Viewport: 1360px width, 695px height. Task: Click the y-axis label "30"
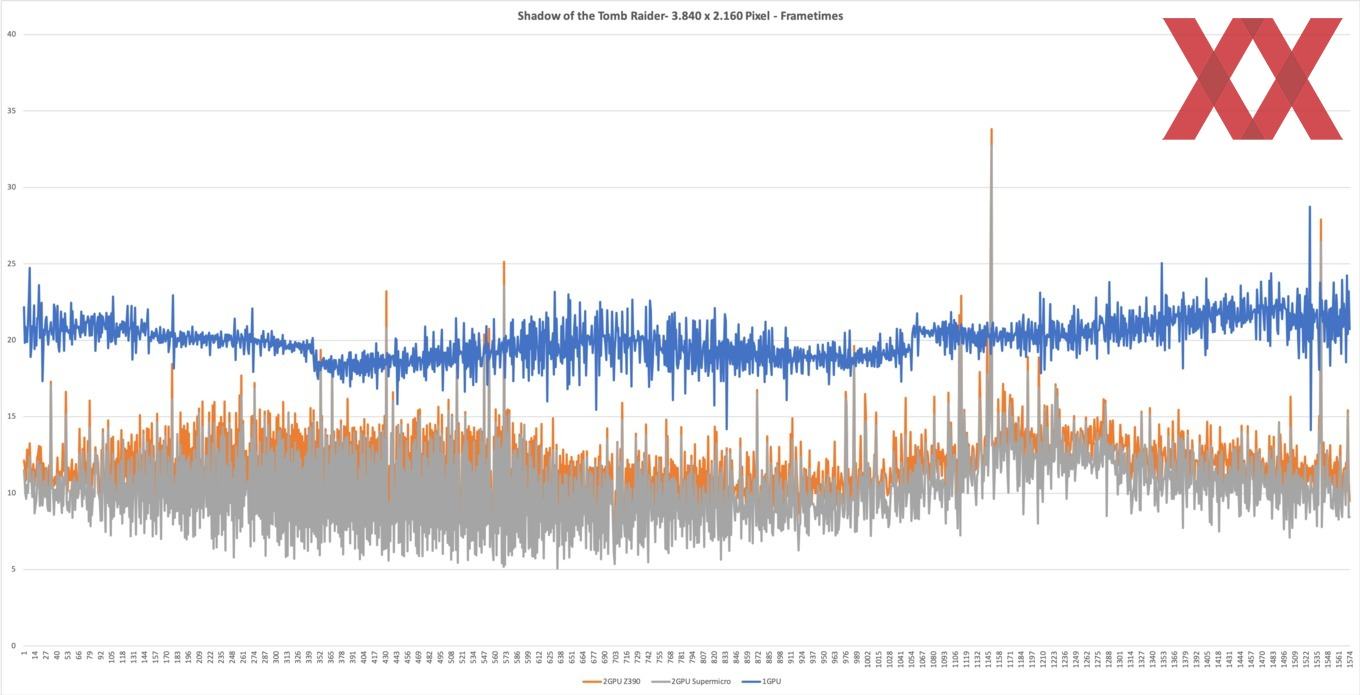click(11, 187)
